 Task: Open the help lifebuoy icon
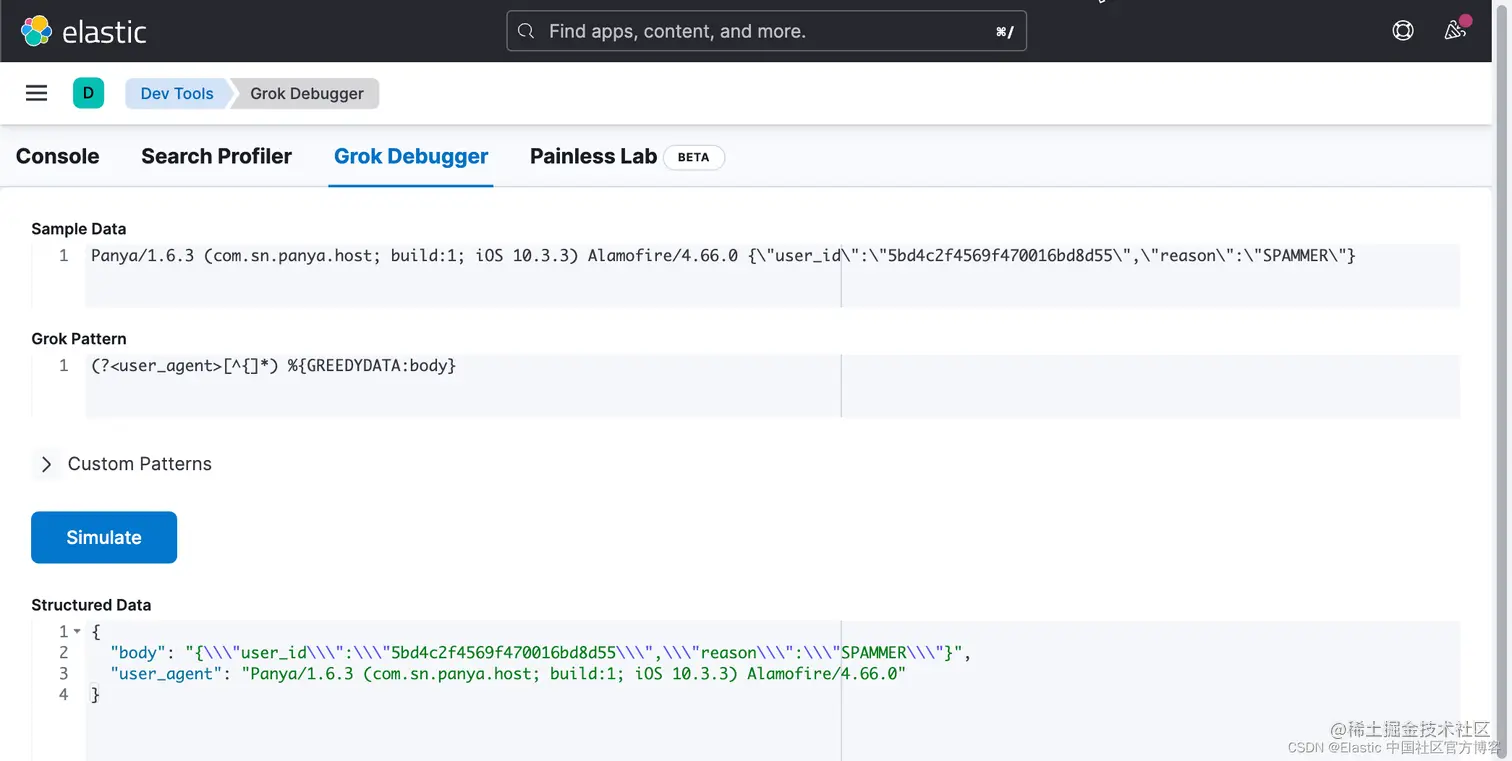coord(1403,30)
